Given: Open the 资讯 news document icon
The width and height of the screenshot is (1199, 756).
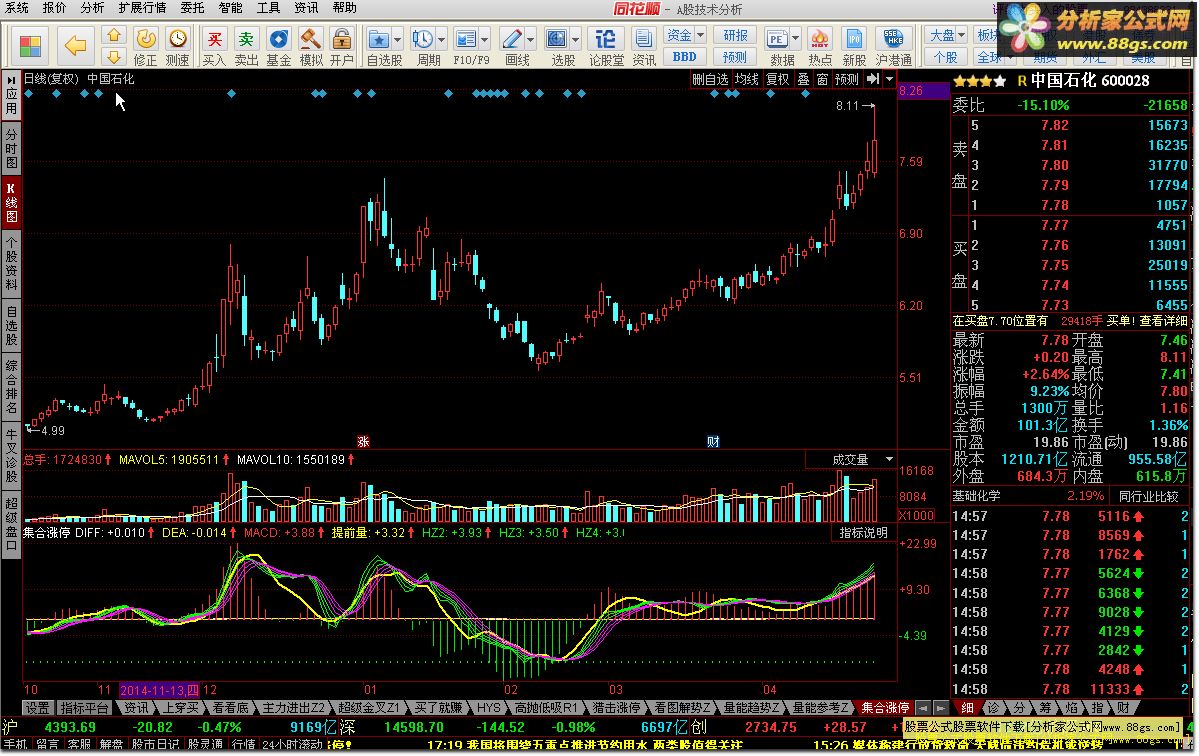Looking at the screenshot, I should pyautogui.click(x=644, y=38).
